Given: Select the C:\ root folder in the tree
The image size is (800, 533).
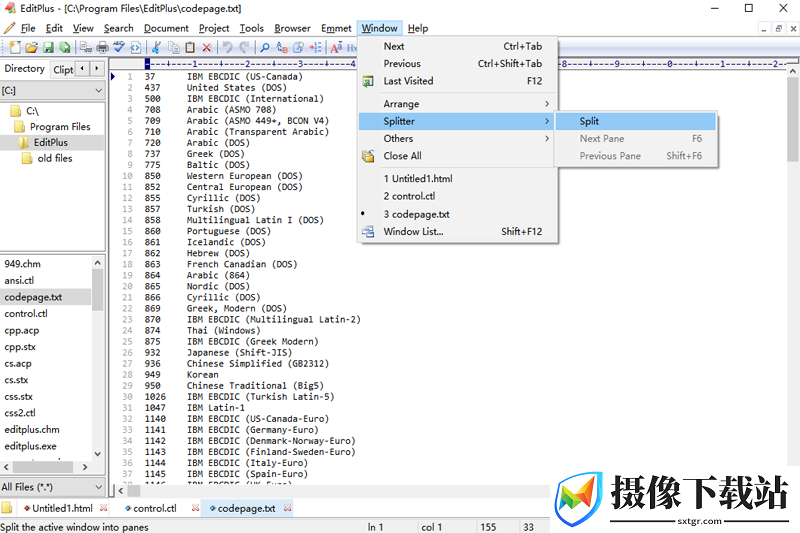Looking at the screenshot, I should pyautogui.click(x=32, y=111).
